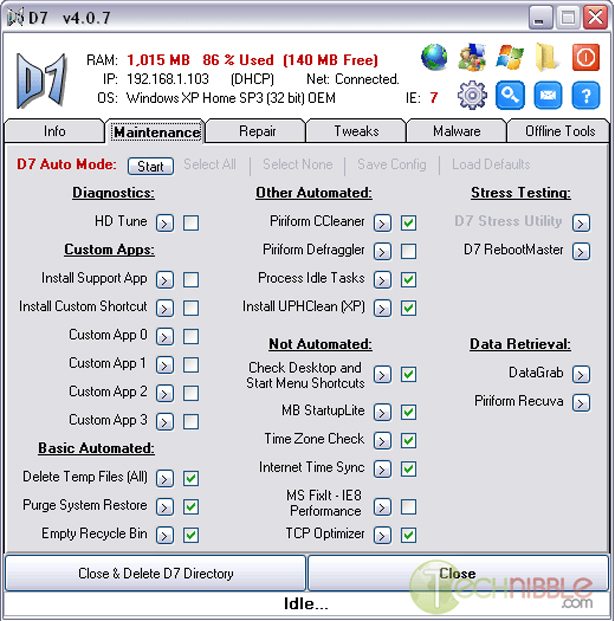Uncheck Piriform CCleaner checkbox
The image size is (615, 621).
click(408, 223)
